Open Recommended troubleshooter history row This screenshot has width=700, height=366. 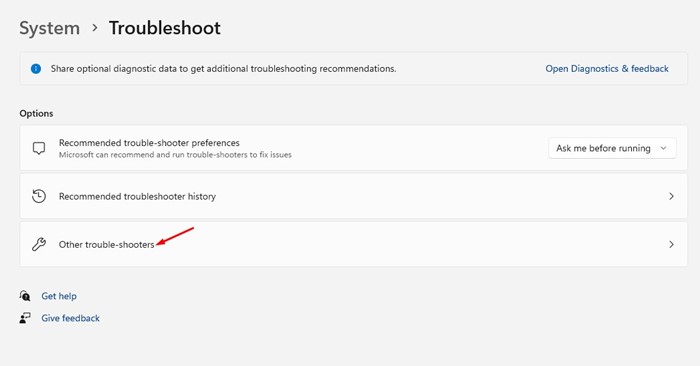point(354,196)
